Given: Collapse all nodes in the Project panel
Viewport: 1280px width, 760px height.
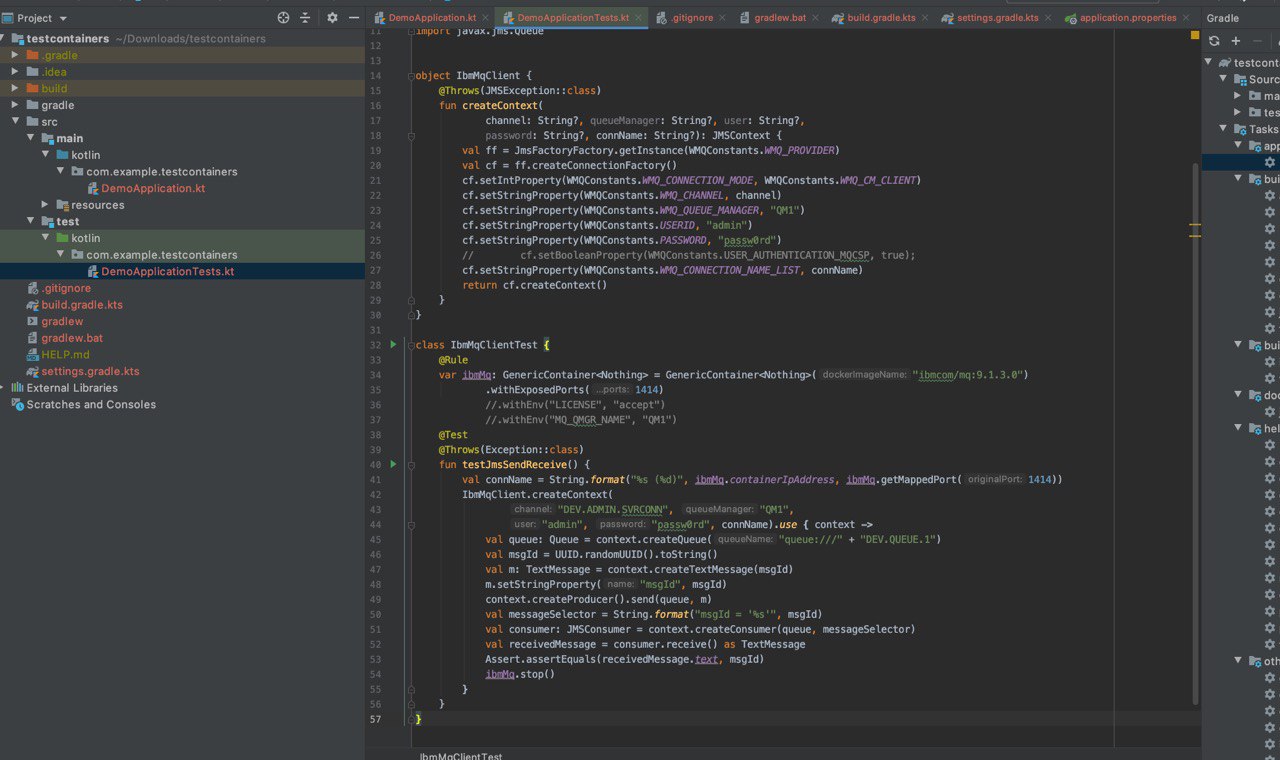Looking at the screenshot, I should pos(305,18).
